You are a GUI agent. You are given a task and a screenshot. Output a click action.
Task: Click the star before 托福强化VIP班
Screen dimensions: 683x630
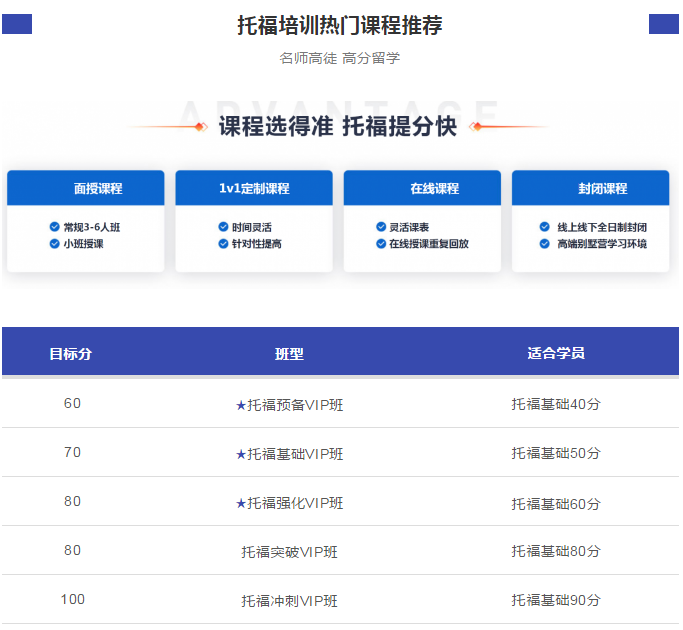[240, 503]
